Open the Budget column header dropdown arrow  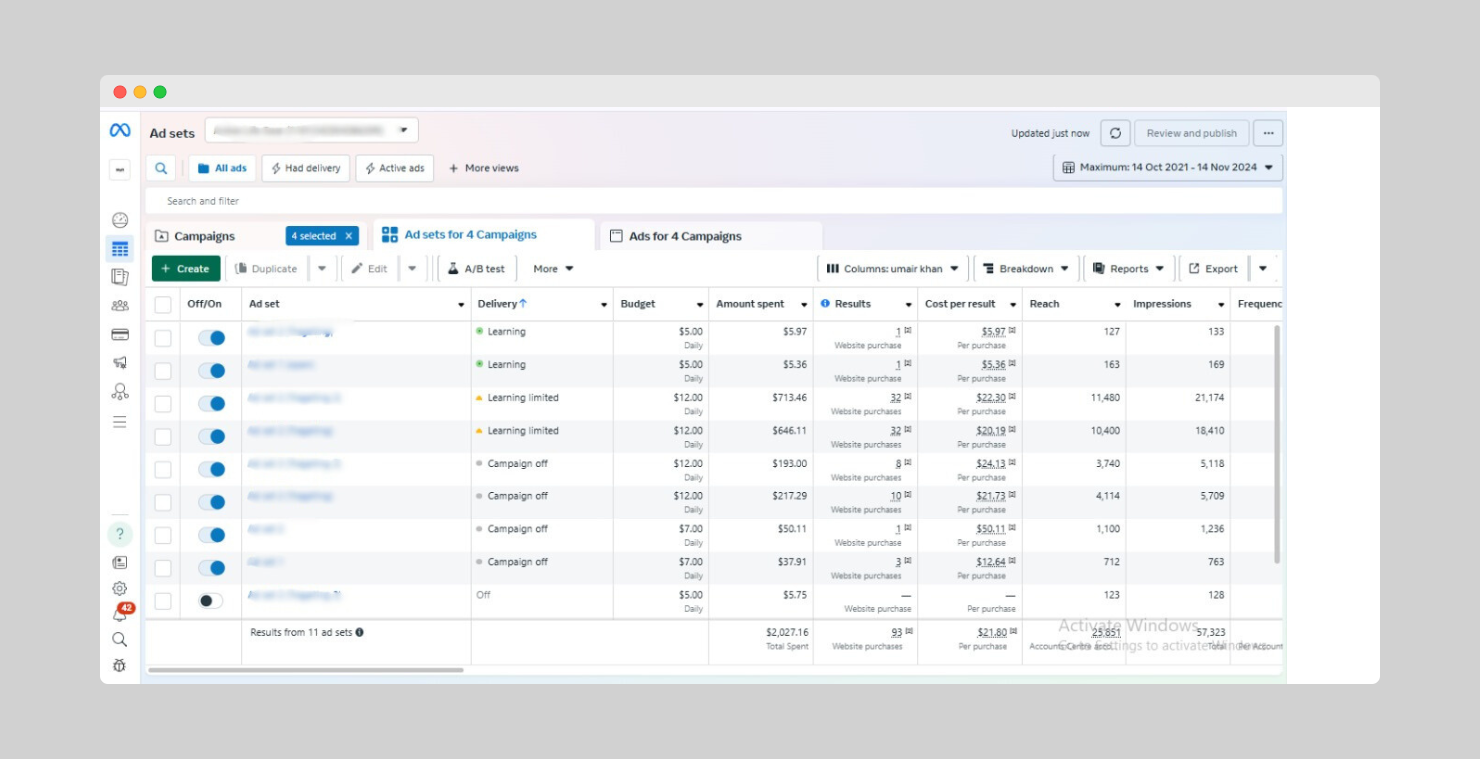(700, 305)
